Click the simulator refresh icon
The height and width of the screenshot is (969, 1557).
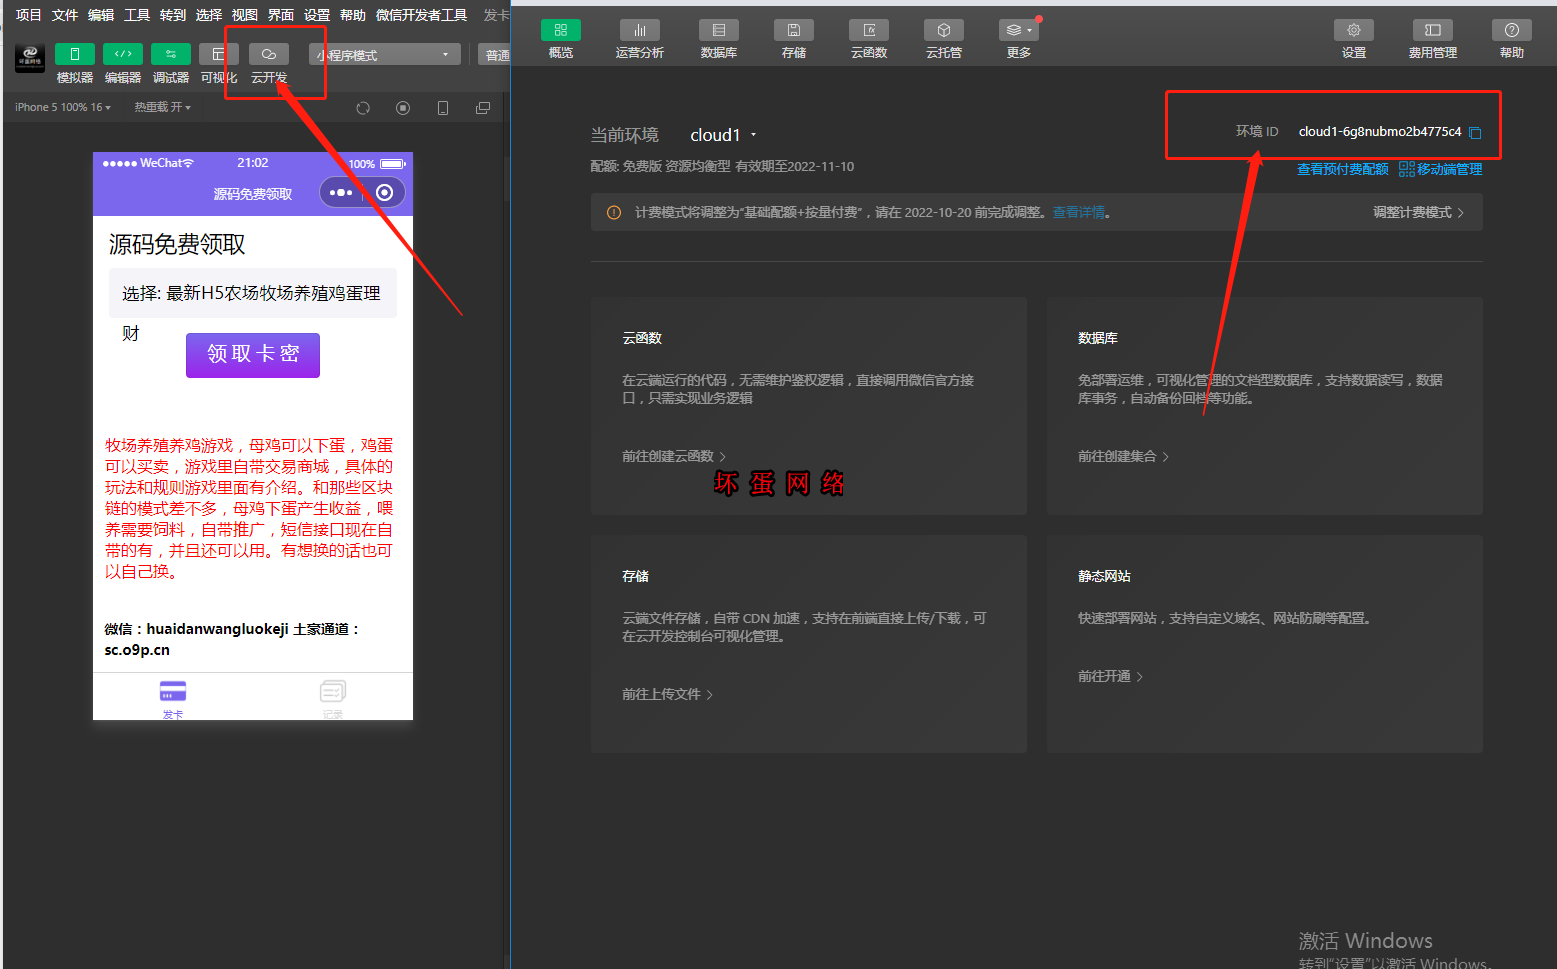pyautogui.click(x=363, y=108)
